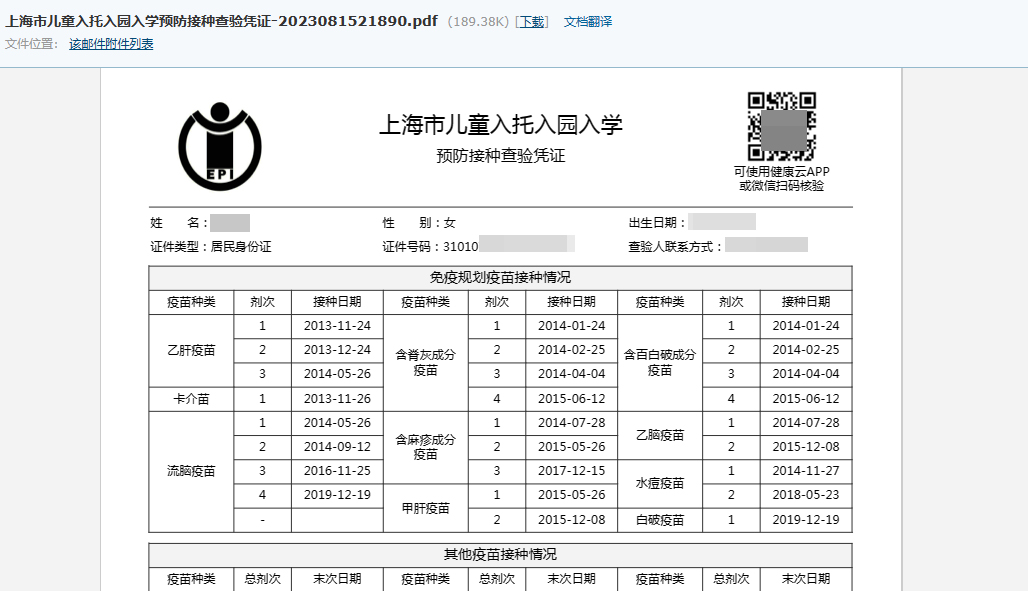
Task: Click the 流脑疫苗 vaccine cell
Action: (x=191, y=471)
